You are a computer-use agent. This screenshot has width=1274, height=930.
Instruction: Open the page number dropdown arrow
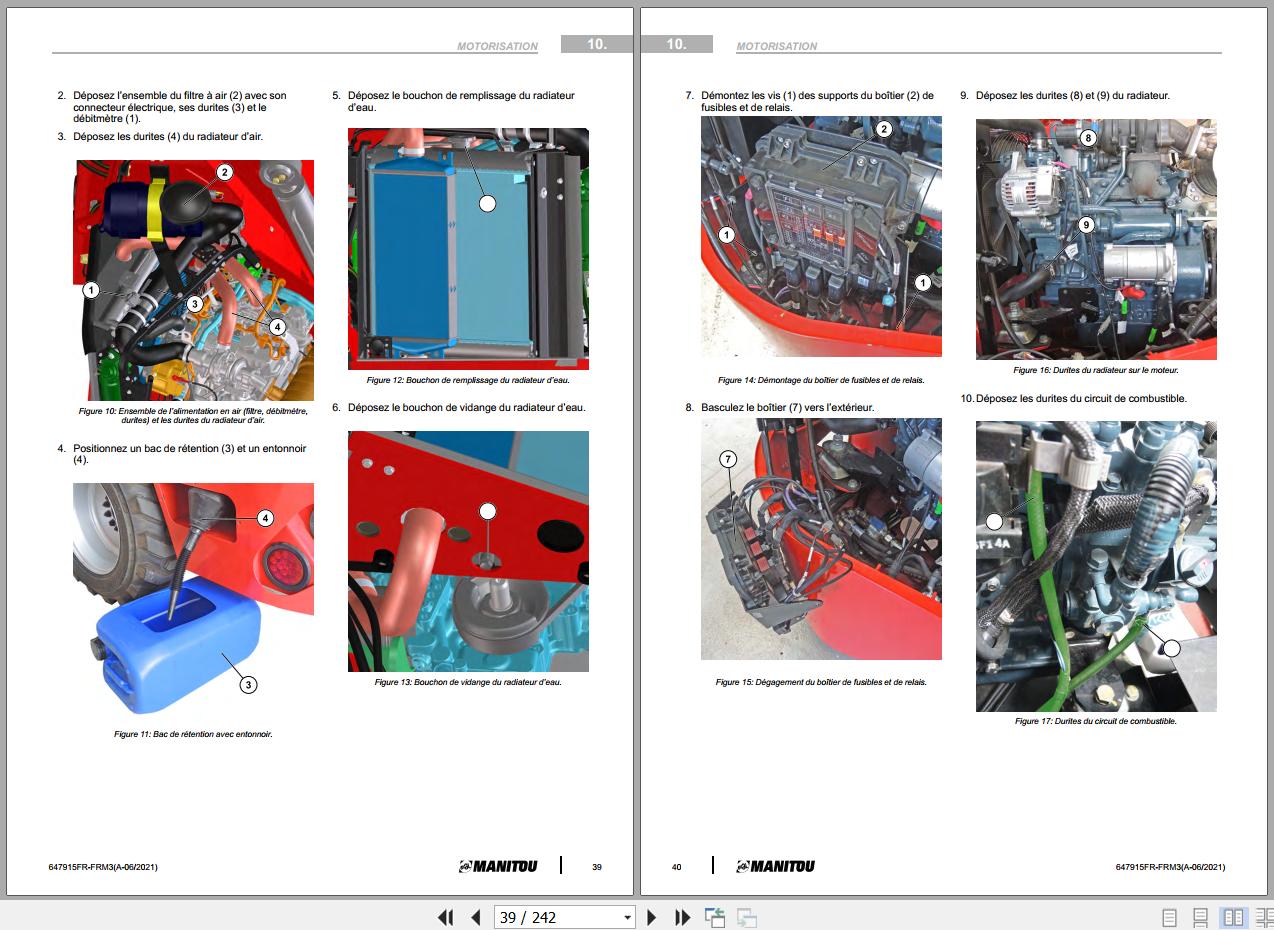(x=628, y=917)
